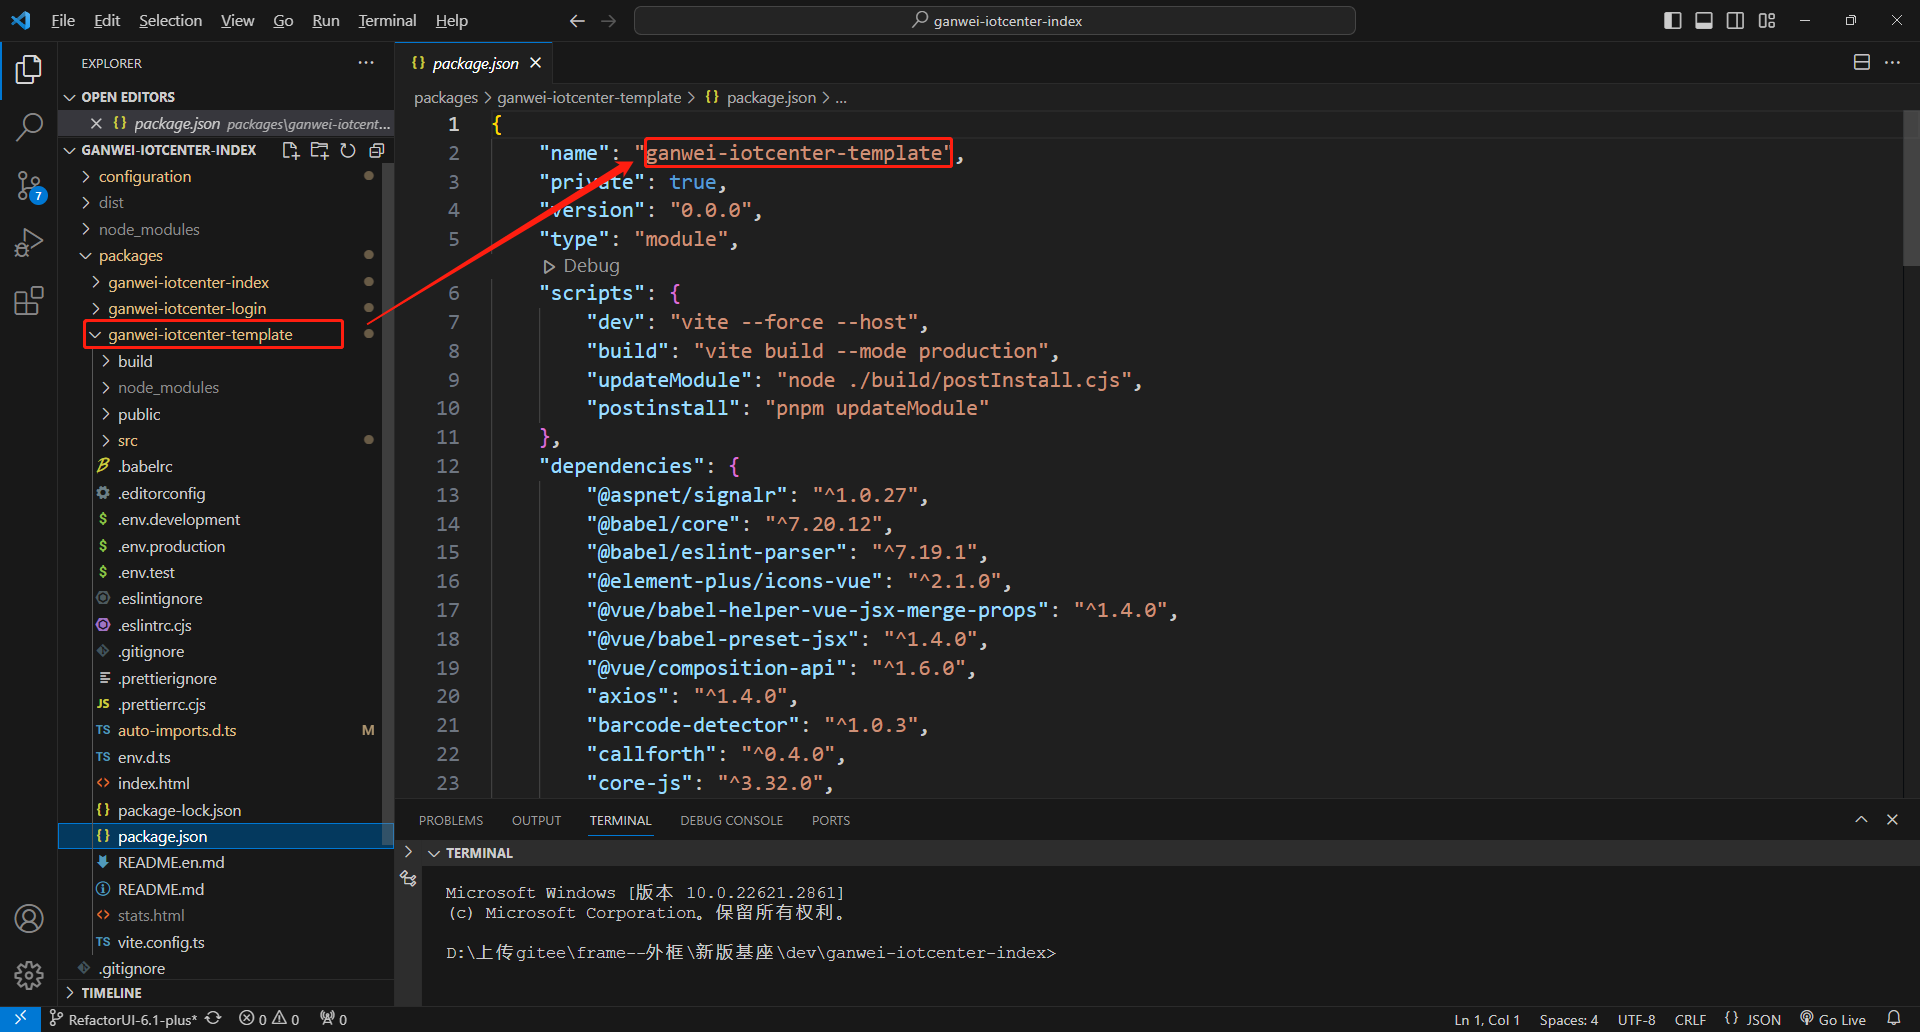Toggle primary side bar layout icon

pos(1672,20)
